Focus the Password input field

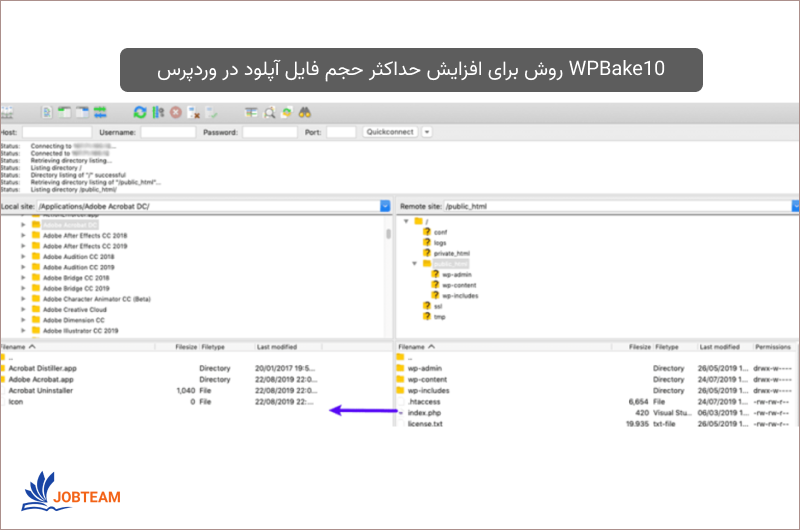[x=270, y=133]
